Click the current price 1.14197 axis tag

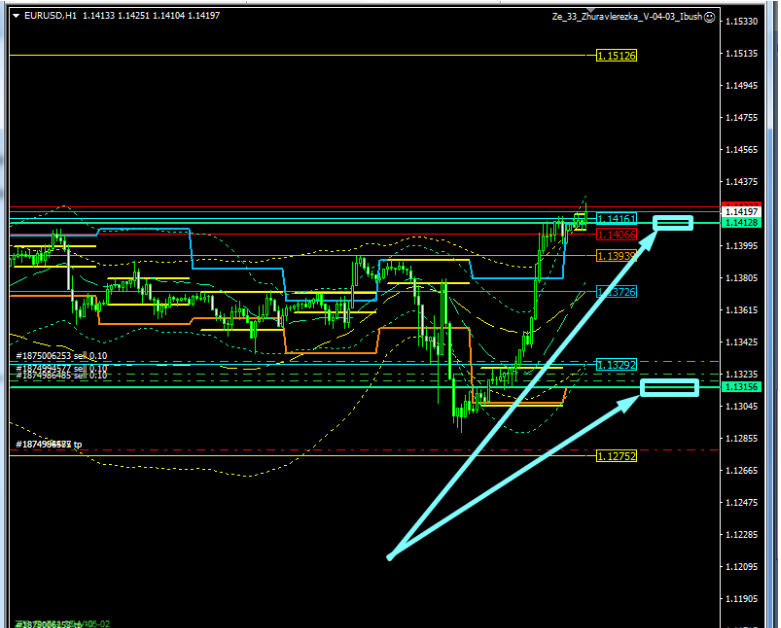tap(743, 212)
